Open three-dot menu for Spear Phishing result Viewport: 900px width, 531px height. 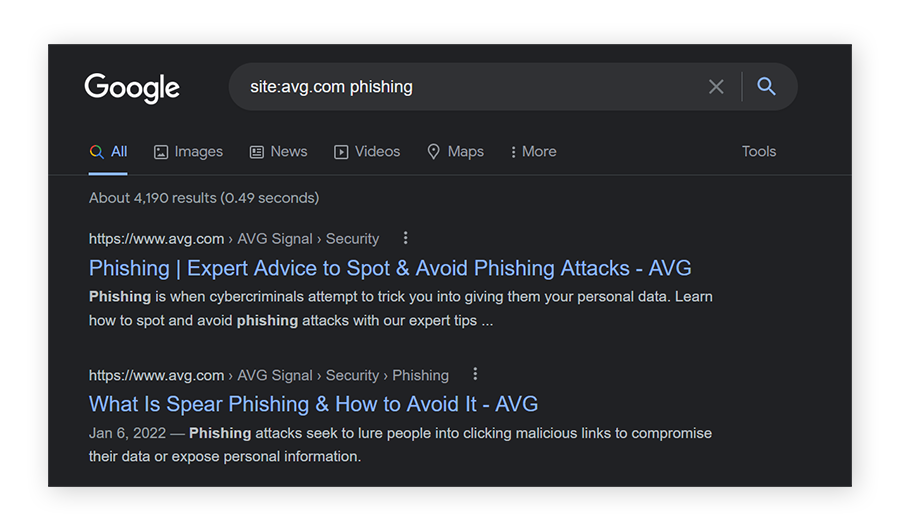pyautogui.click(x=475, y=374)
